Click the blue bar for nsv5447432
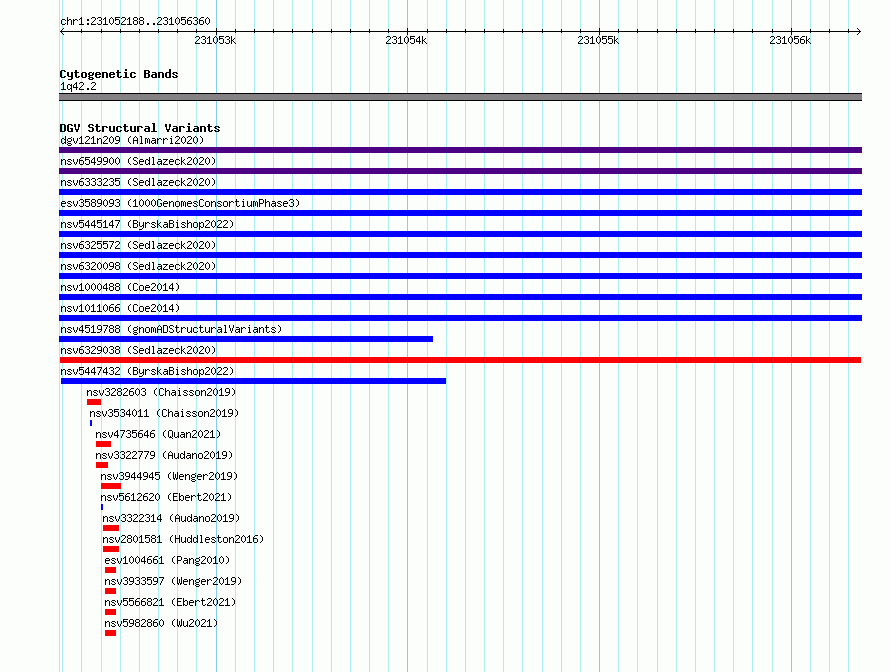The width and height of the screenshot is (890, 672). 253,381
